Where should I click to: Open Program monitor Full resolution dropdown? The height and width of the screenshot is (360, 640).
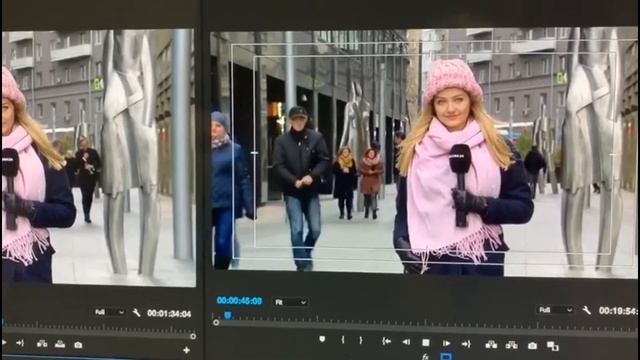click(556, 310)
